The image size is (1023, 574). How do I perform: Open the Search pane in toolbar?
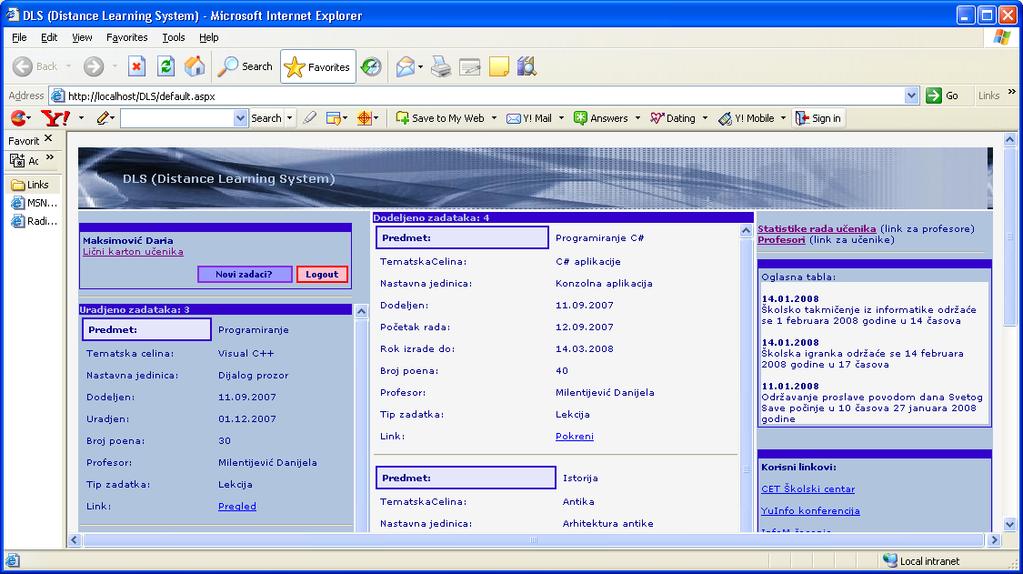pyautogui.click(x=245, y=67)
